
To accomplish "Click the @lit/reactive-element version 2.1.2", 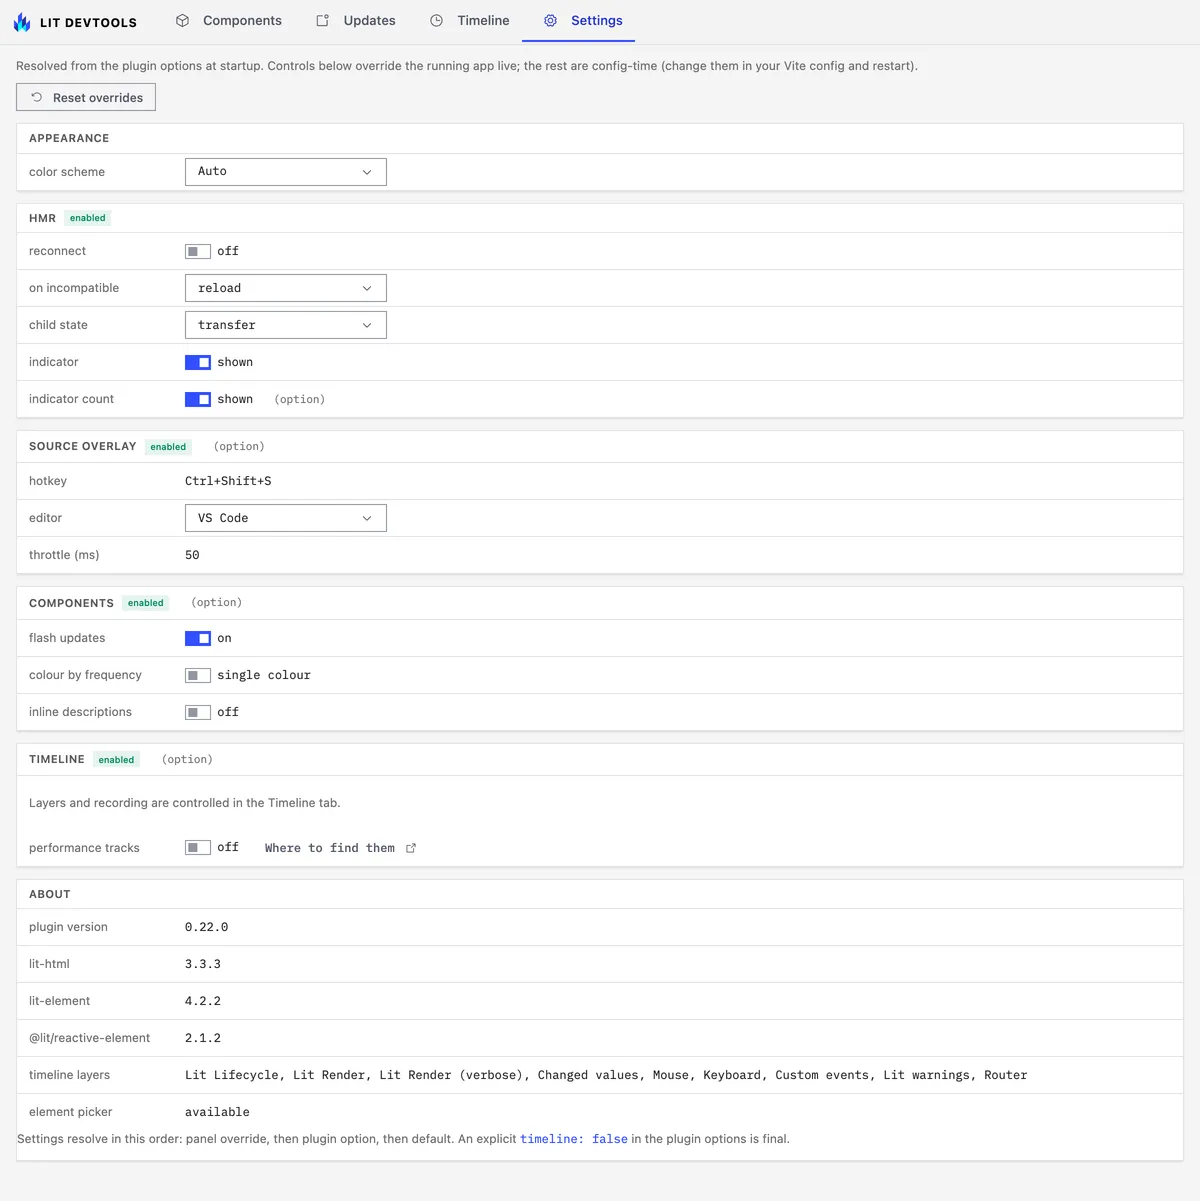I will pos(203,1038).
